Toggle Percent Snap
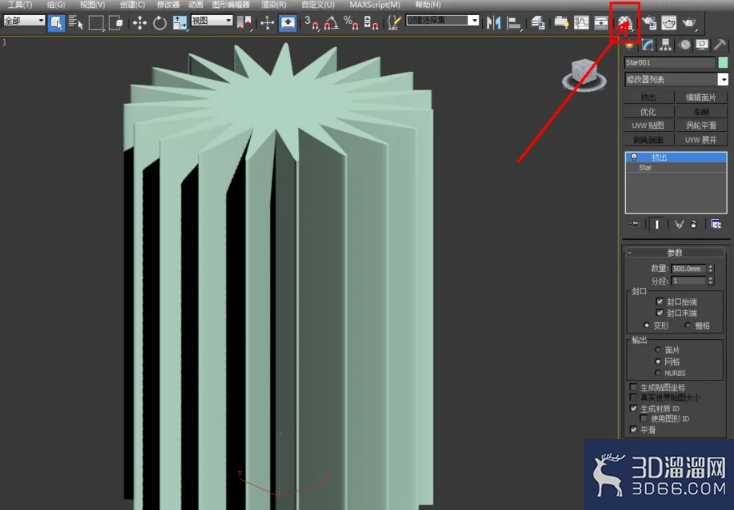 tap(351, 22)
